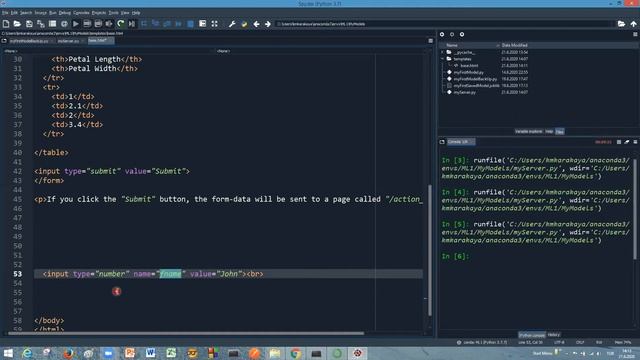Switch to the Help pane tab
The width and height of the screenshot is (640, 360).
[x=549, y=131]
